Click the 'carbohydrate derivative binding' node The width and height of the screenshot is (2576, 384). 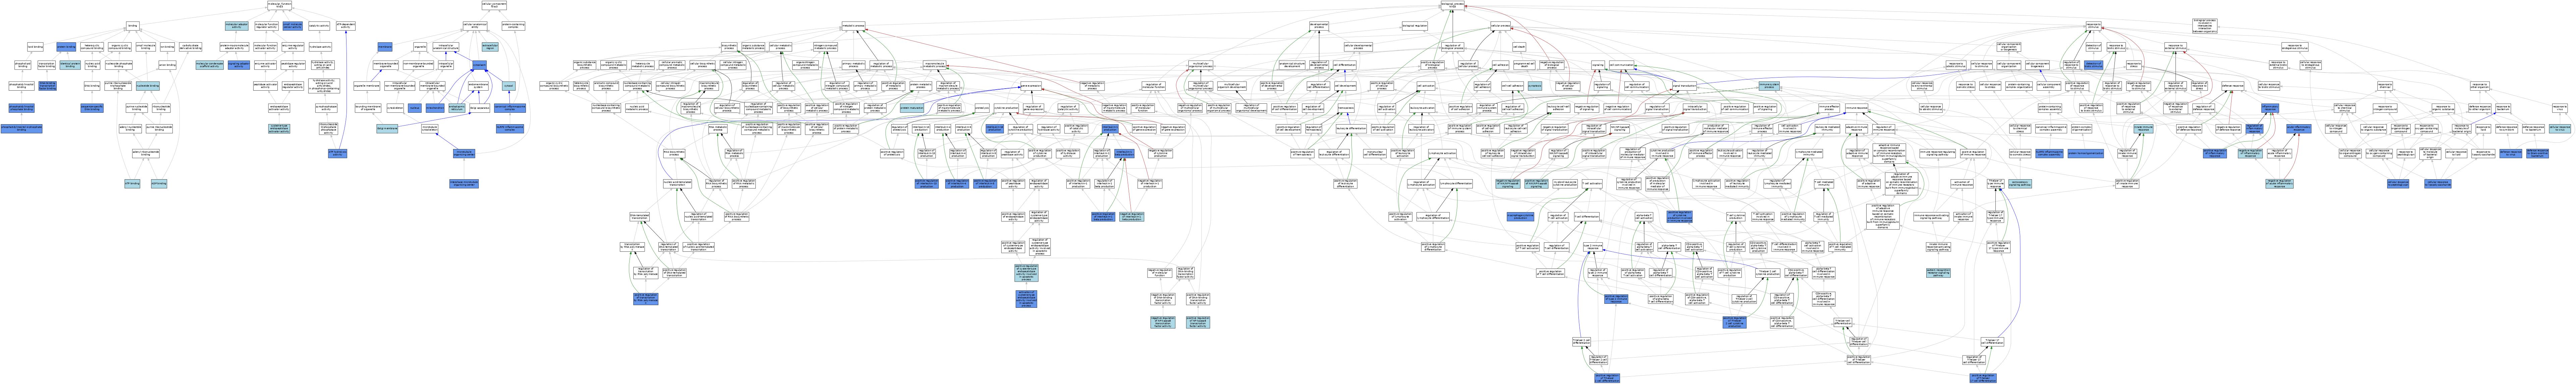(190, 47)
